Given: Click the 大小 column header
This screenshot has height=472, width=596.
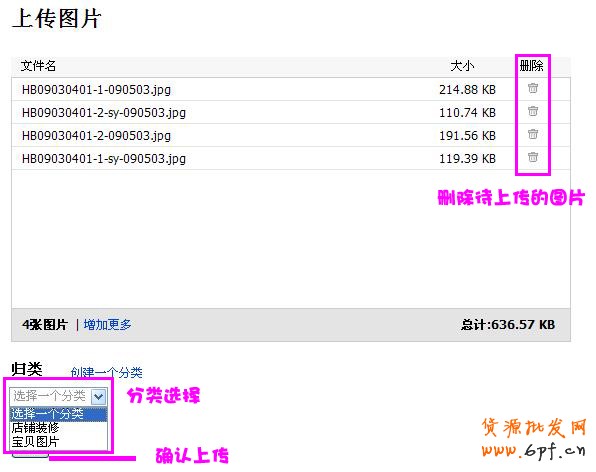Looking at the screenshot, I should [462, 66].
